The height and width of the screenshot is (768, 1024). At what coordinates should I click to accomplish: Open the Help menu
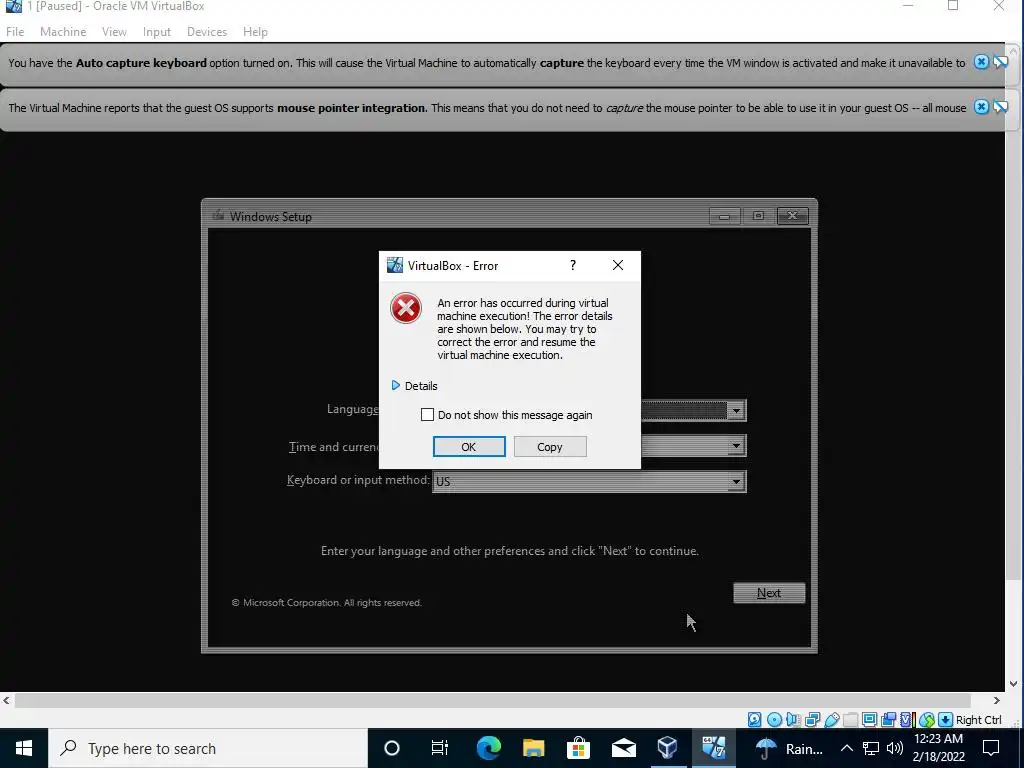pyautogui.click(x=255, y=31)
